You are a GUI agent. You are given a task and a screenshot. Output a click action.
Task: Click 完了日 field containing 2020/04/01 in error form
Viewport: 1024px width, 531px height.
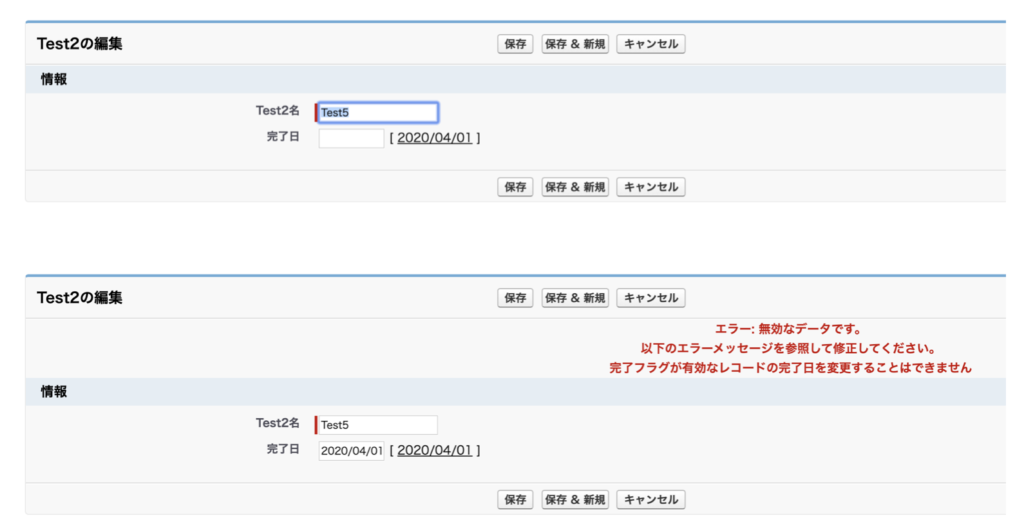(x=351, y=451)
